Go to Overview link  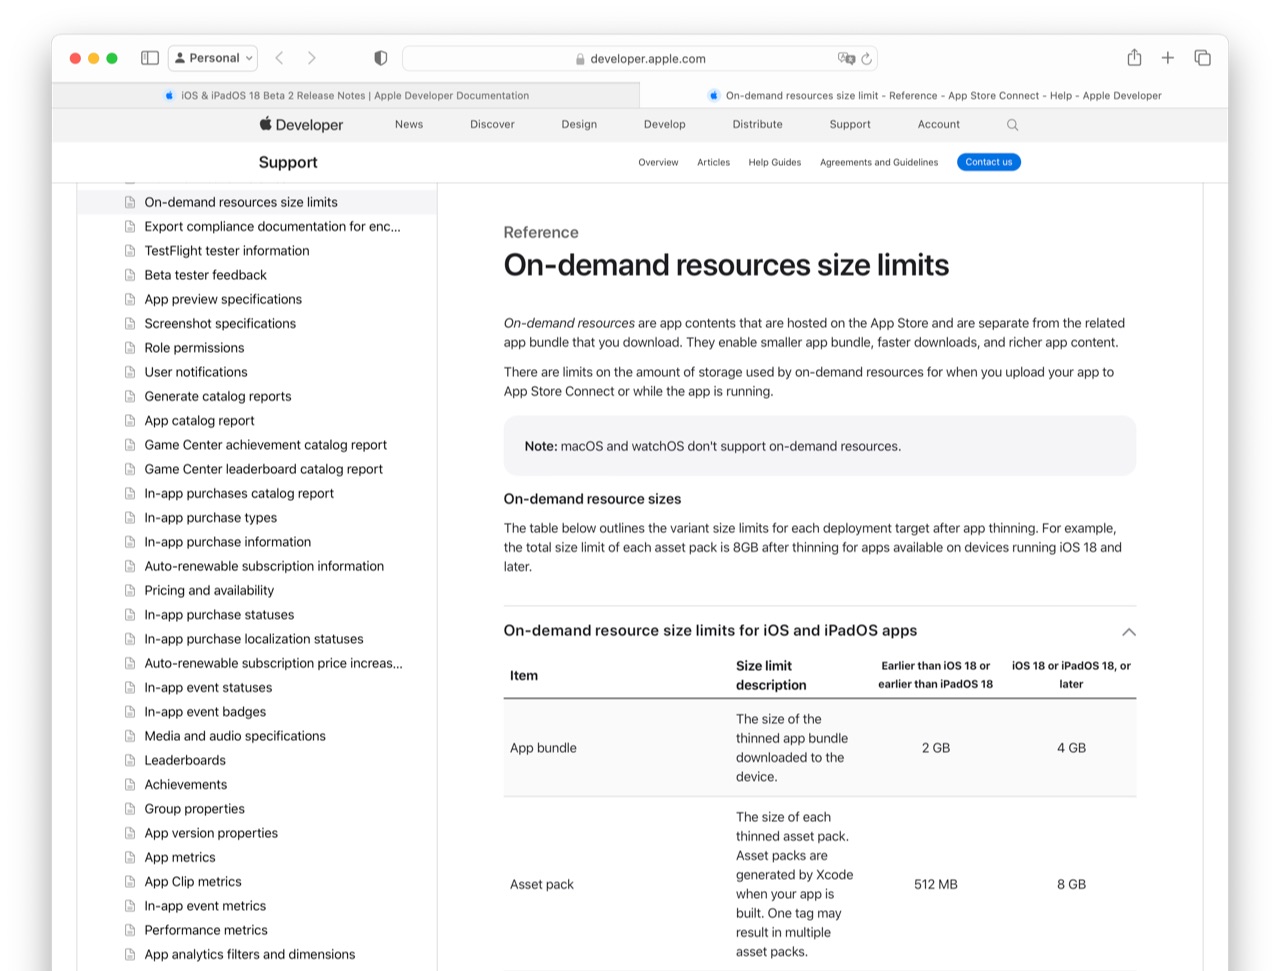658,162
